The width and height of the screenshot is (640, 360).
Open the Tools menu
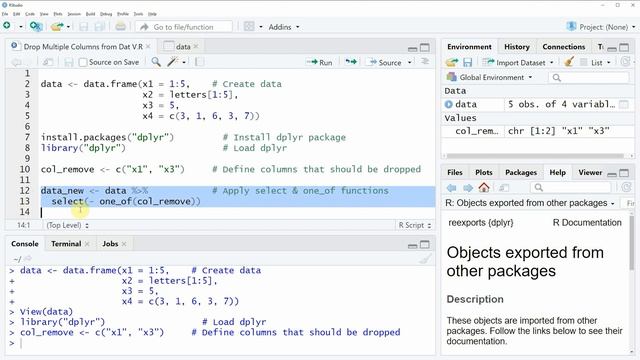coord(138,14)
